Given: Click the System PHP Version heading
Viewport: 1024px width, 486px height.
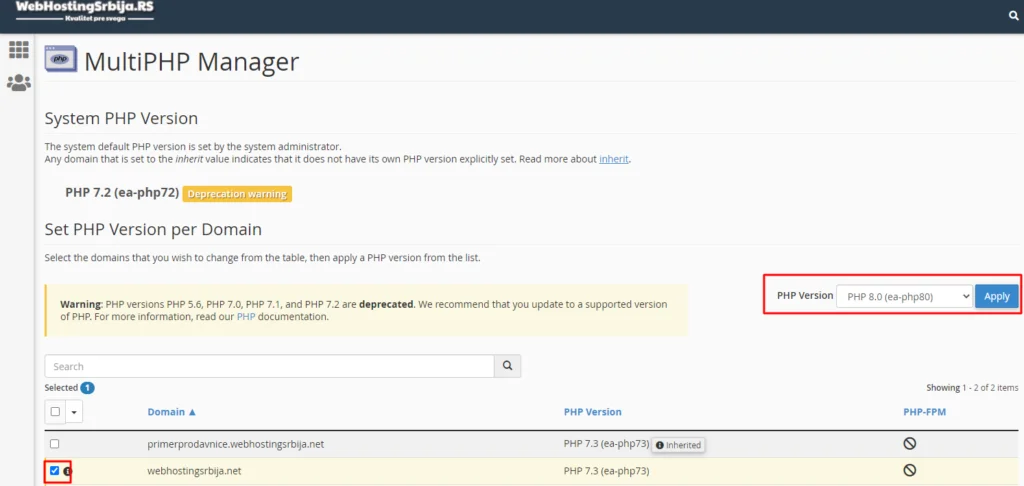Looking at the screenshot, I should [x=121, y=119].
